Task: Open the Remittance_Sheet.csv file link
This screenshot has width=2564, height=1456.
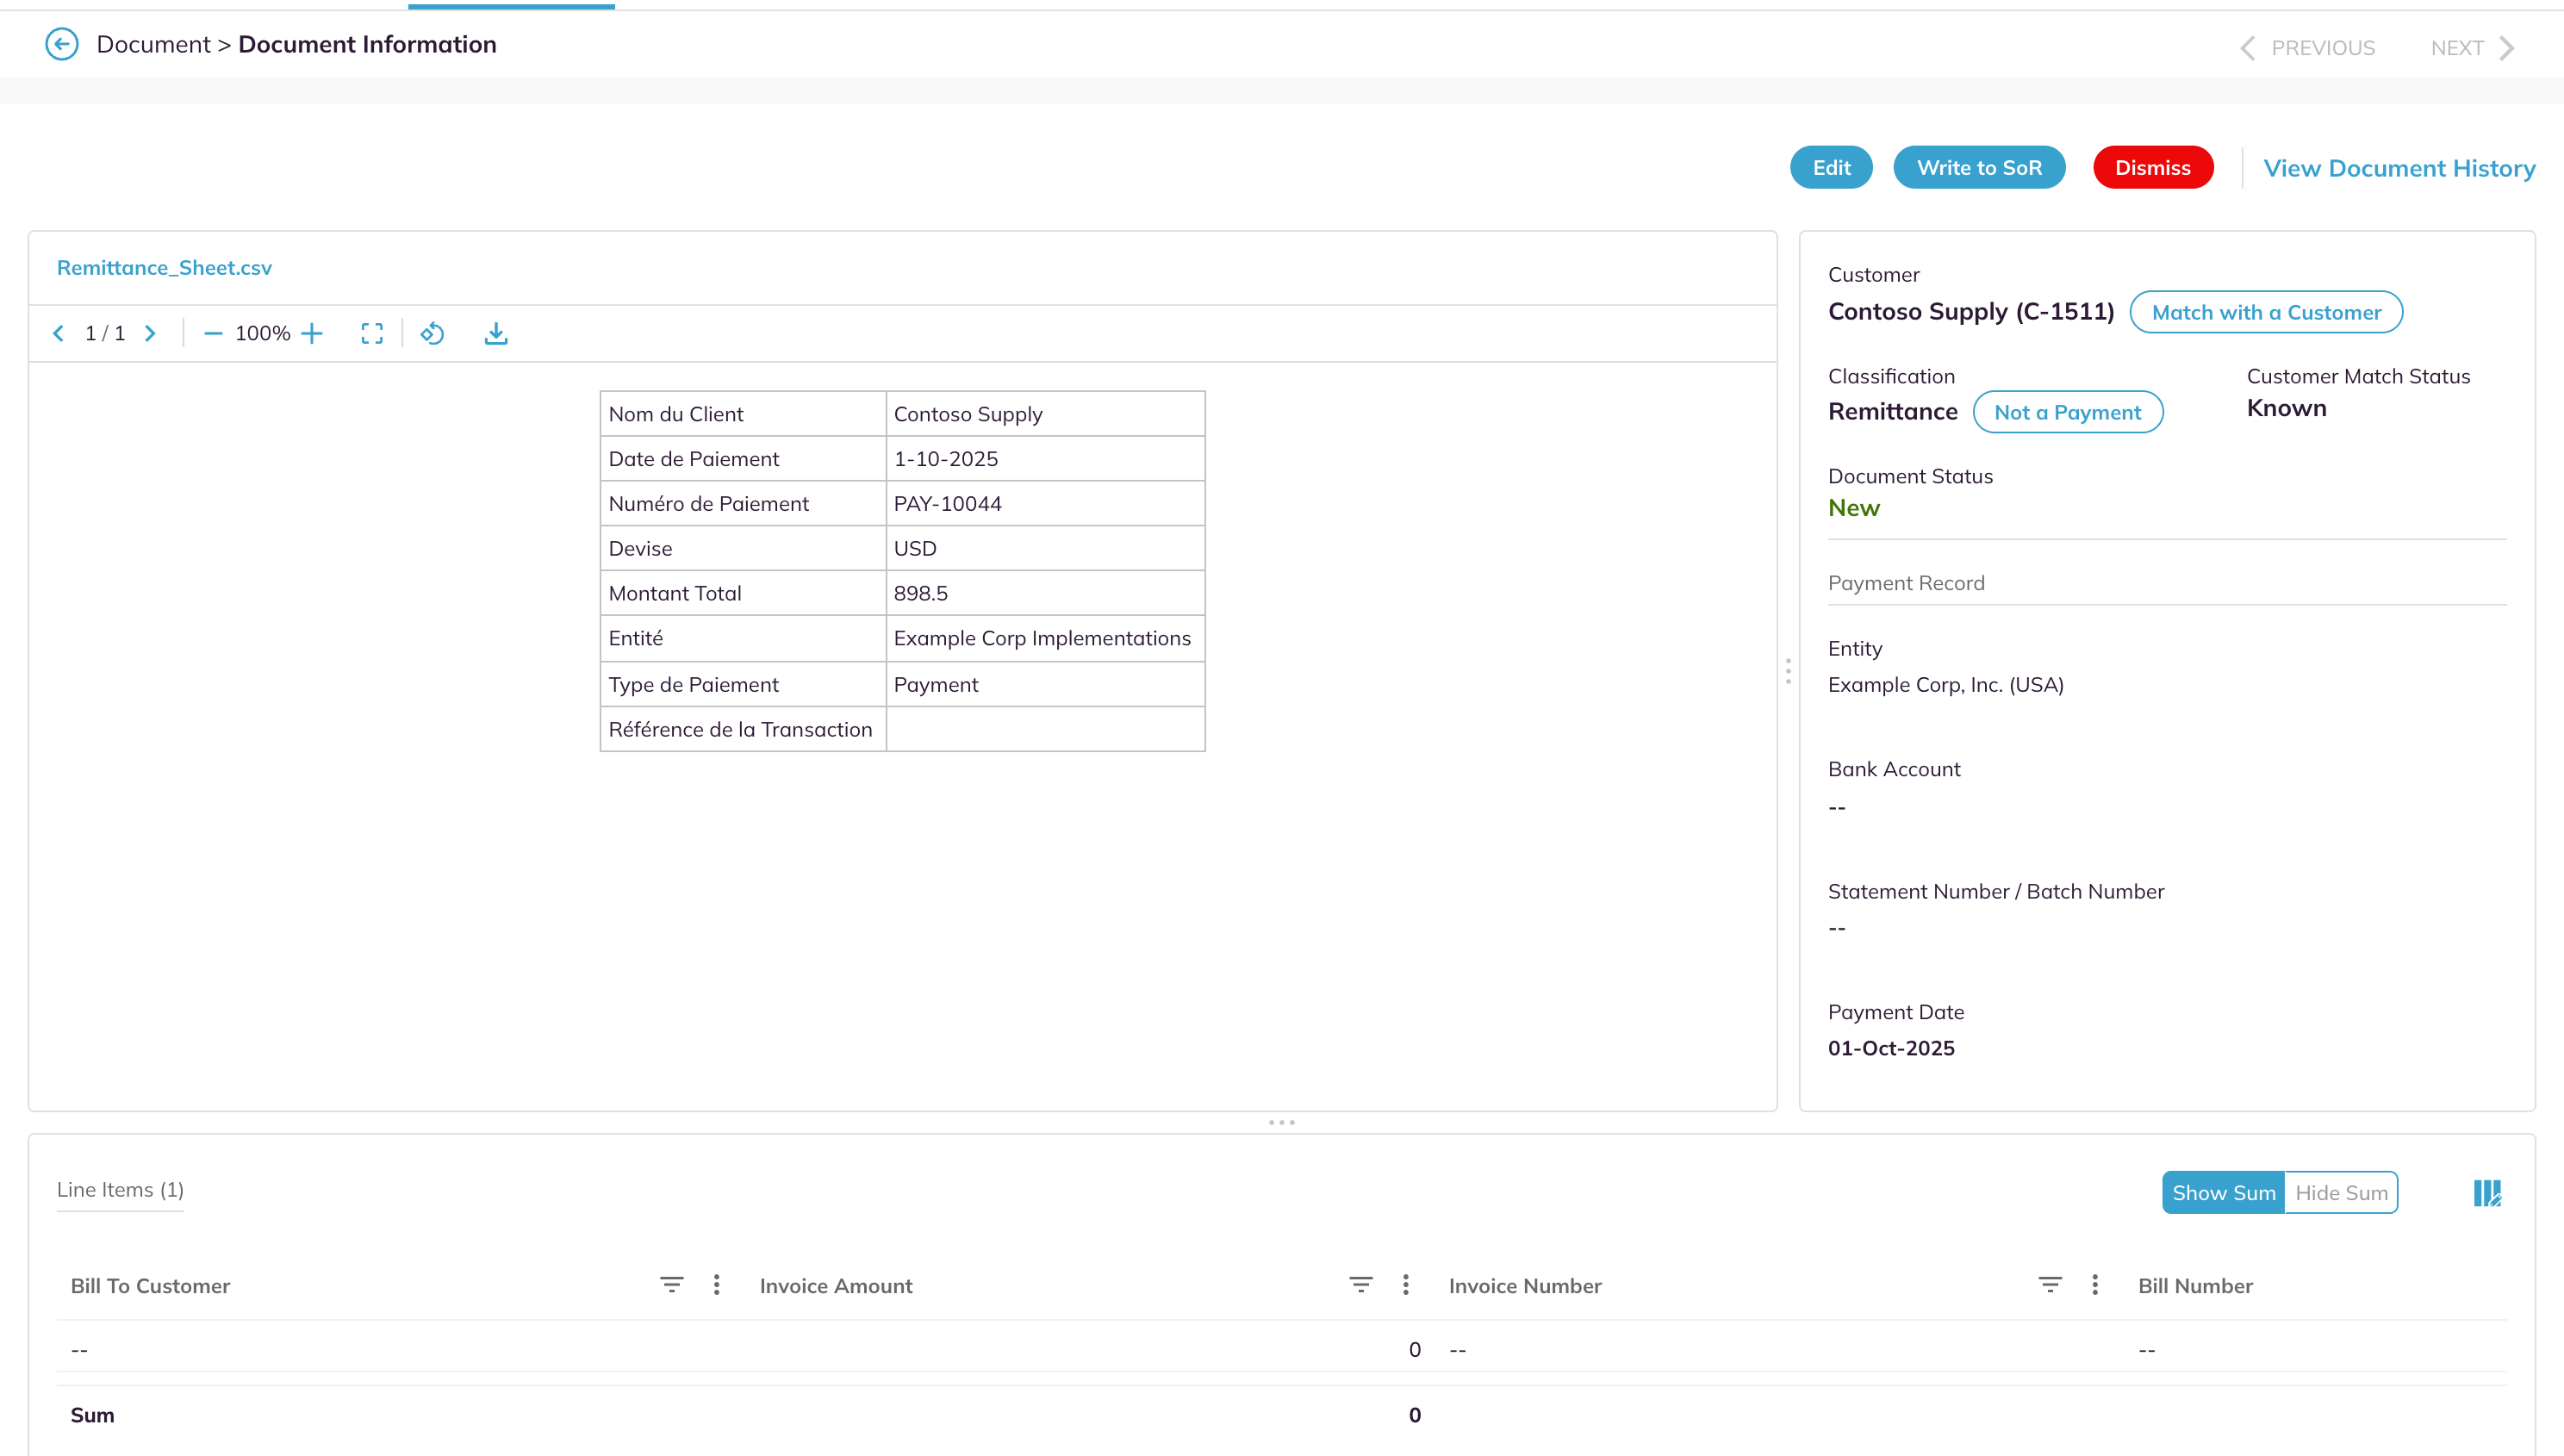Action: tap(164, 267)
